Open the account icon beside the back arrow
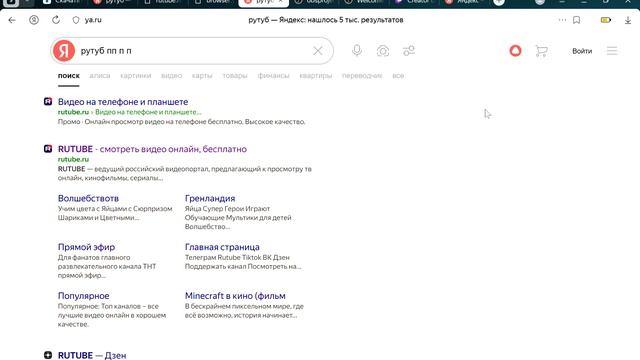 (x=34, y=20)
